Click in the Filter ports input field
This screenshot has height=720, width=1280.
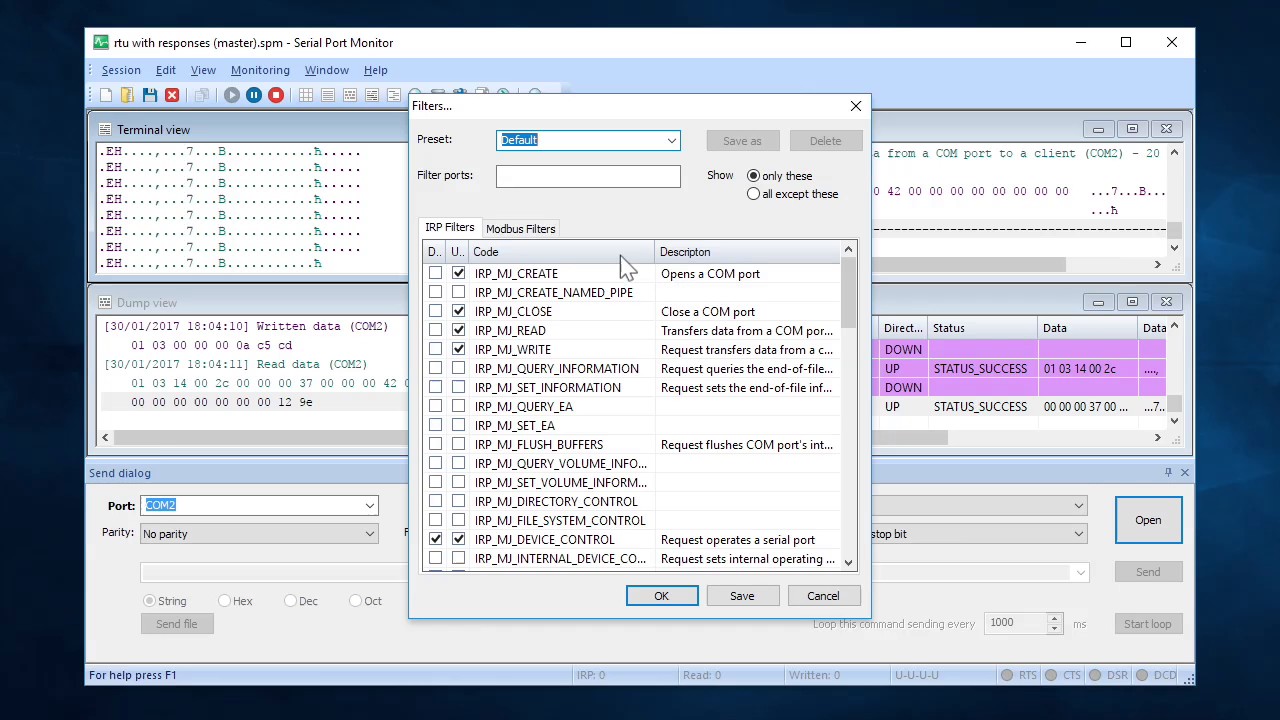click(588, 176)
